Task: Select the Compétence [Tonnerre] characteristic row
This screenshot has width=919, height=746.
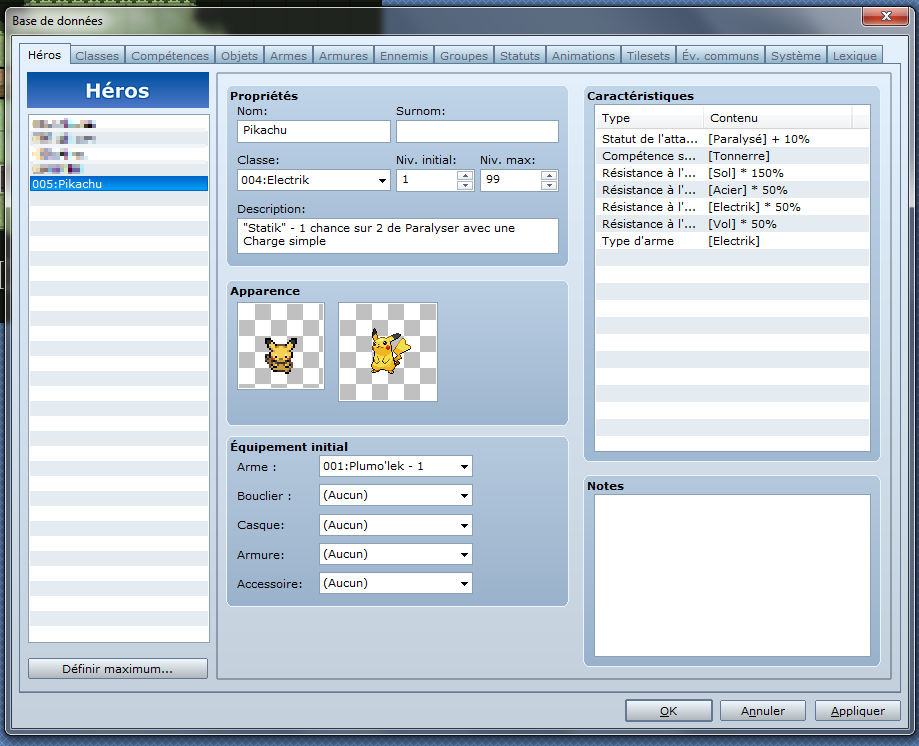Action: click(730, 156)
